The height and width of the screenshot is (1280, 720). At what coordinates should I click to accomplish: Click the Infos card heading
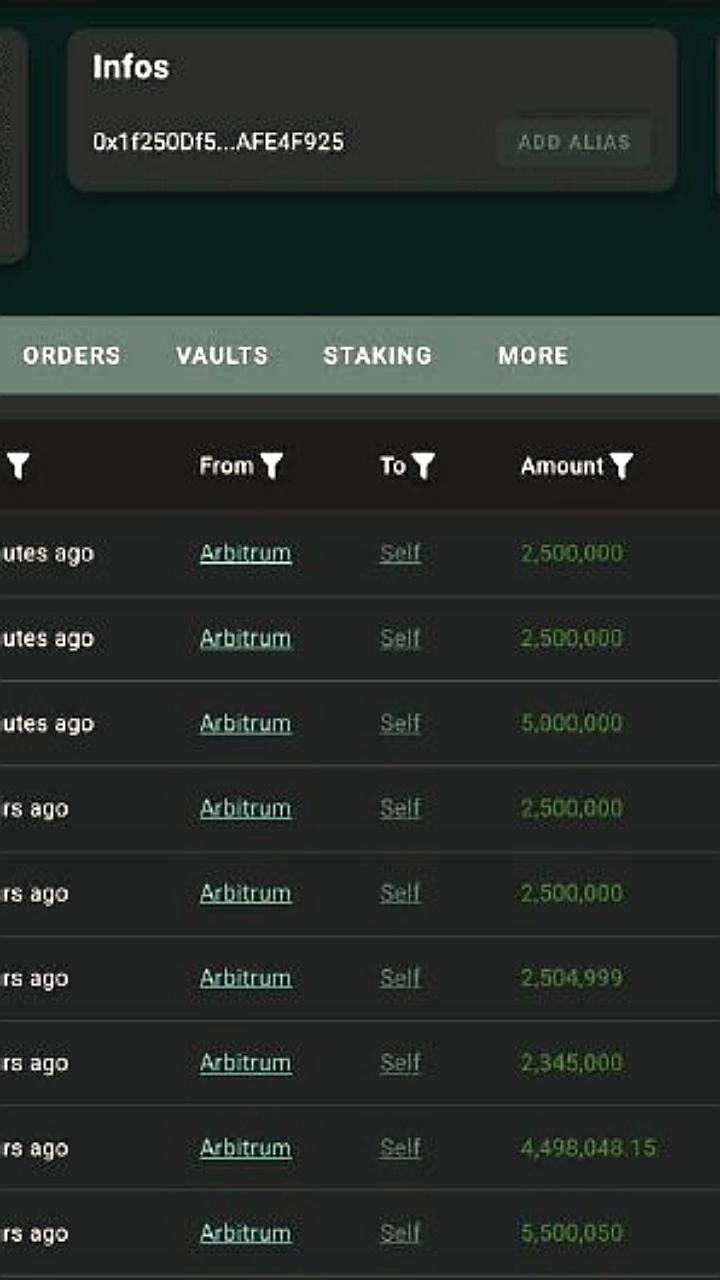point(131,67)
